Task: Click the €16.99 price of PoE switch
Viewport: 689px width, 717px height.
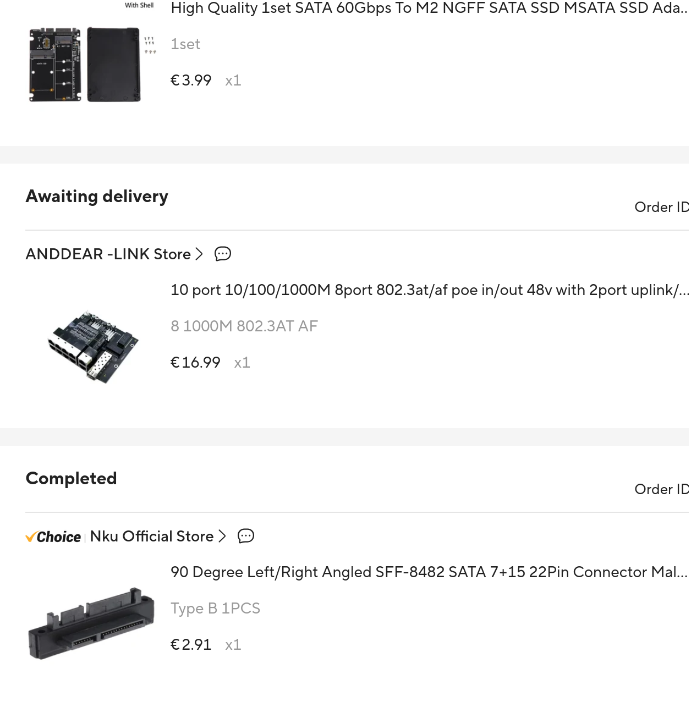Action: (196, 362)
